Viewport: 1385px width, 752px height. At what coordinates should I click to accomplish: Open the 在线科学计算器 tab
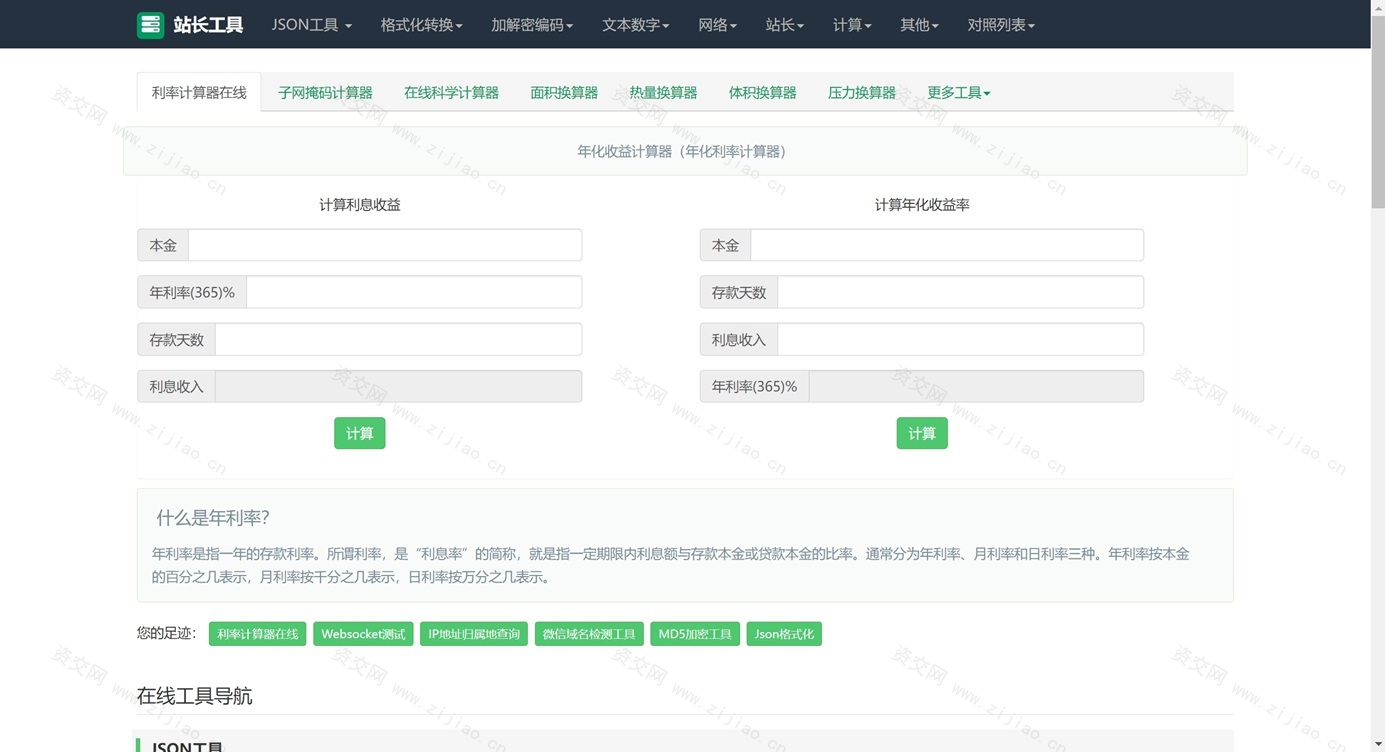pos(451,93)
